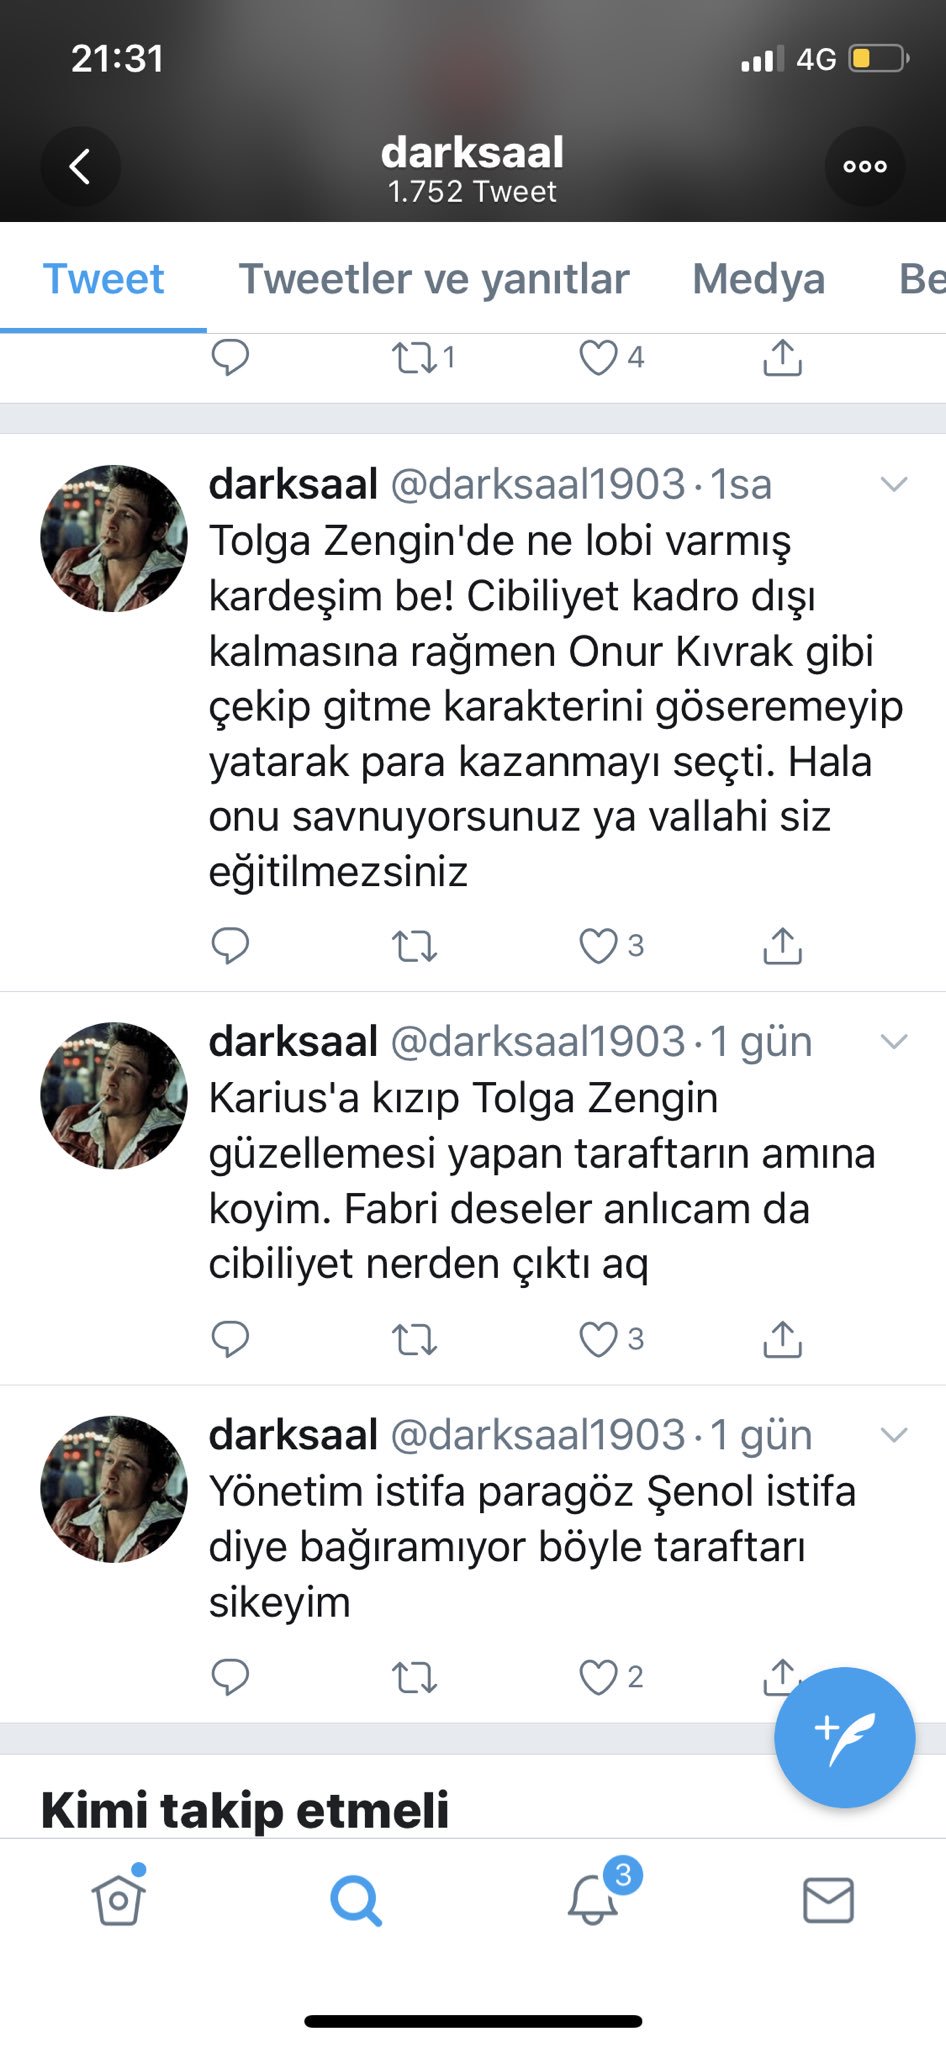The image size is (946, 2048).
Task: Tap profile avatar on Yönetim istifa tweet
Action: tap(114, 1489)
